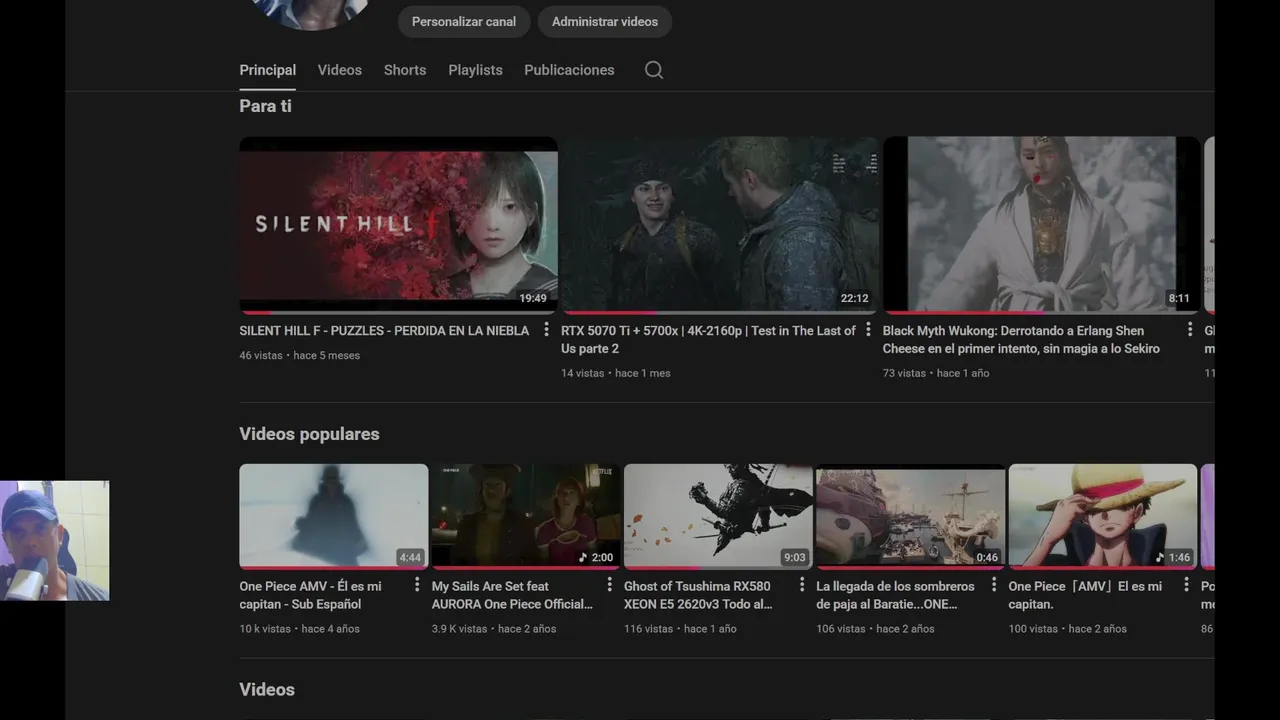Image resolution: width=1280 pixels, height=720 pixels.
Task: Go to the Publicaciones tab
Action: pyautogui.click(x=569, y=70)
